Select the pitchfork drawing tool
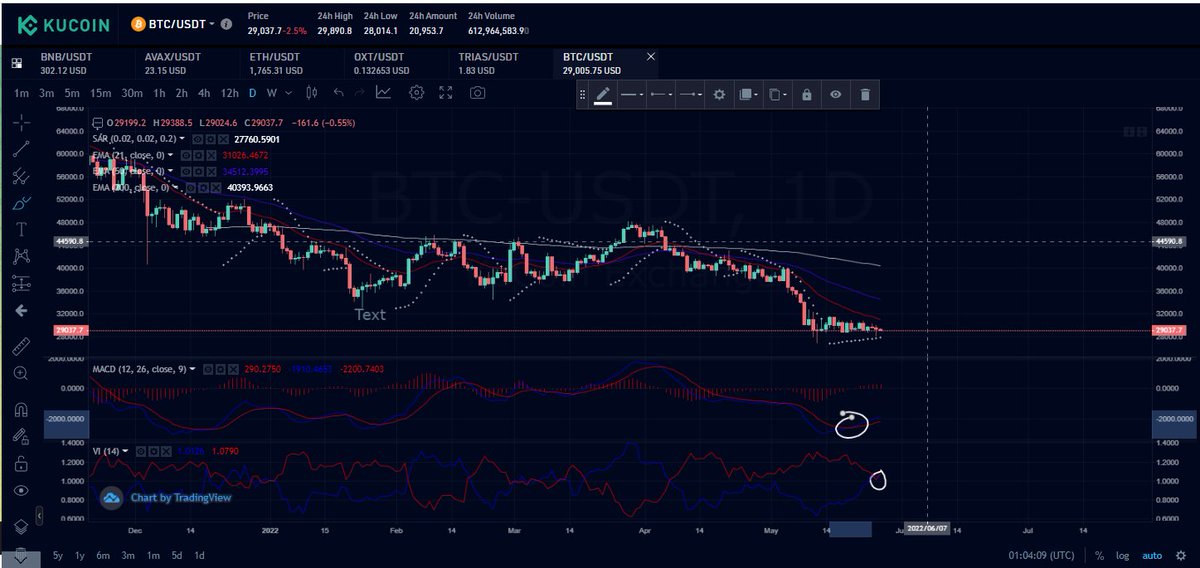Viewport: 1200px width, 568px height. pos(21,177)
